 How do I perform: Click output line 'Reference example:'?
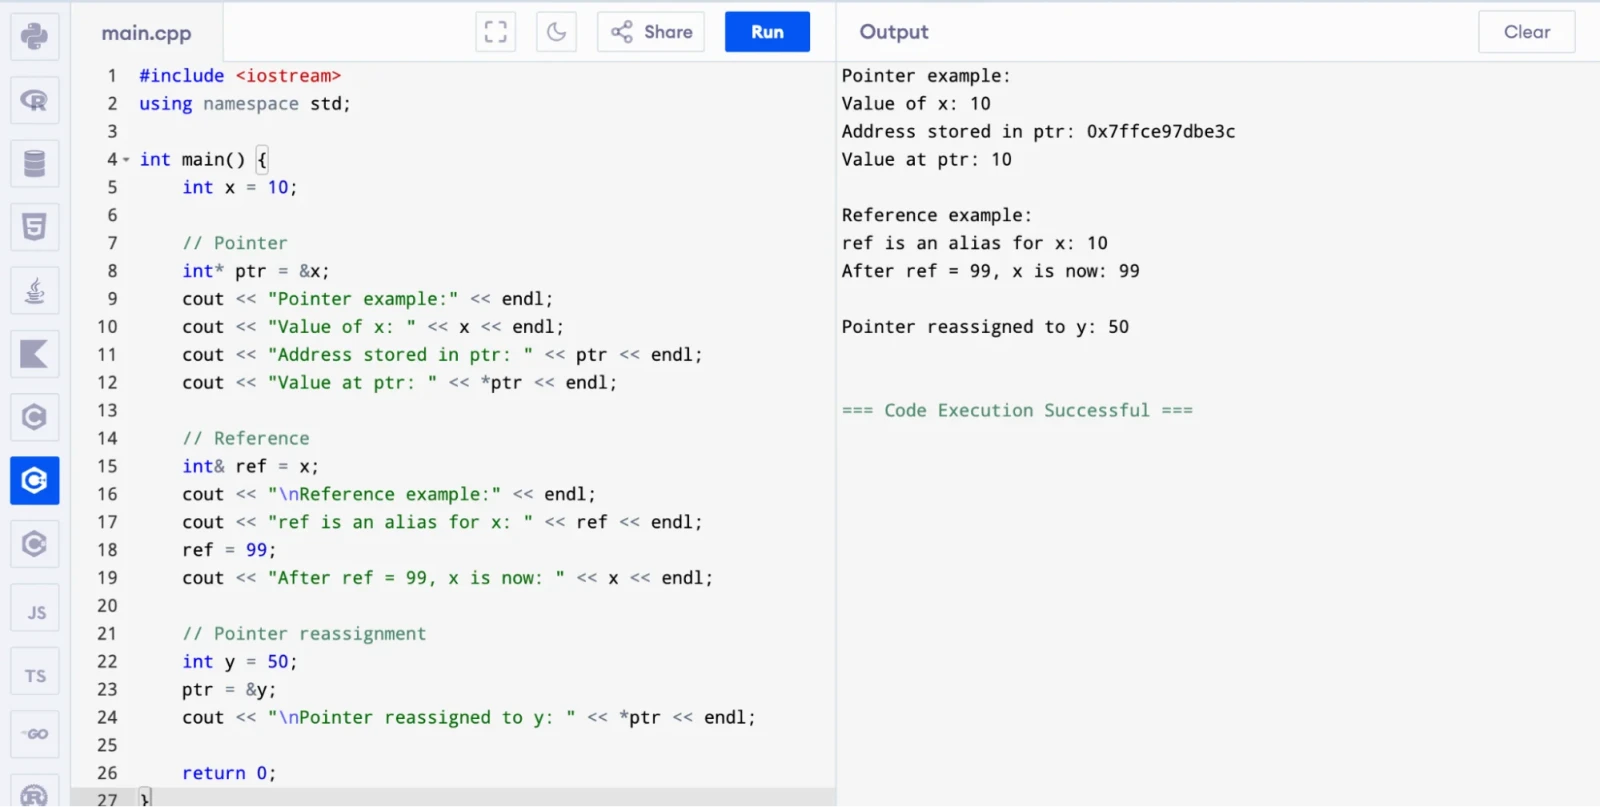coord(937,216)
